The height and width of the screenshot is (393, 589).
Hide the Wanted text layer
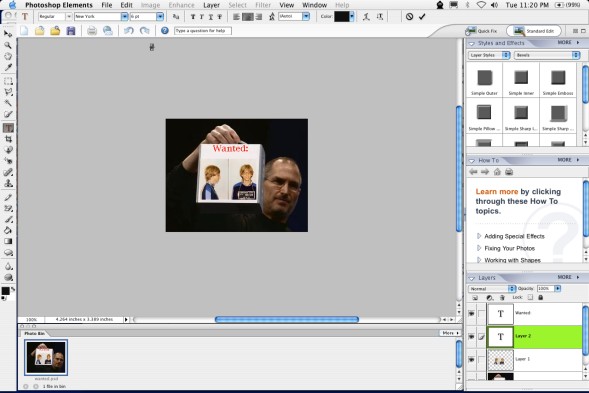[x=471, y=313]
